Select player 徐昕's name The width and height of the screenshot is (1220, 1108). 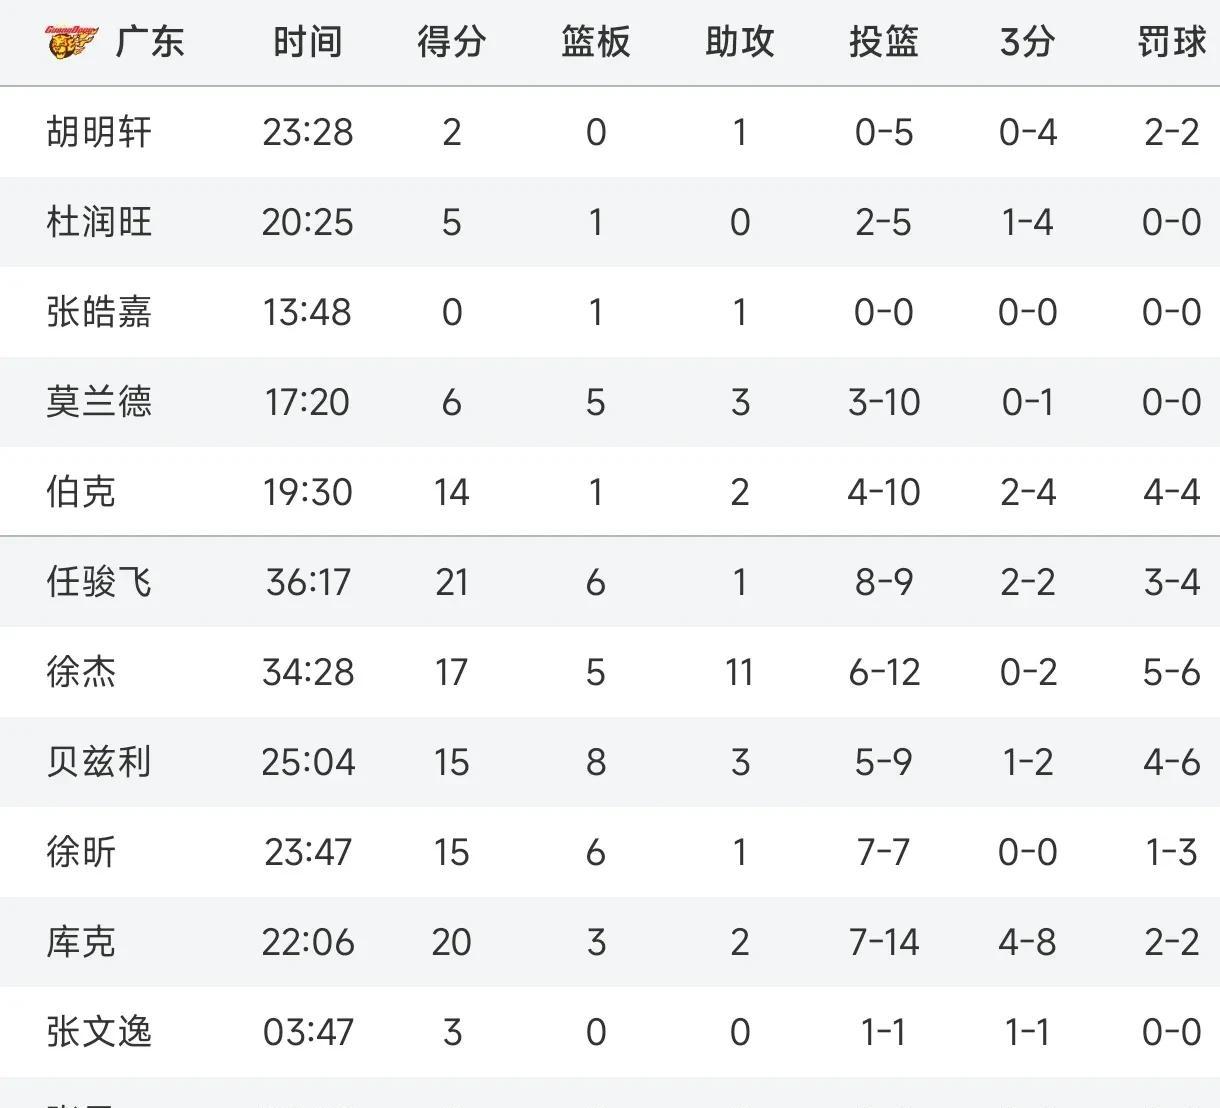[x=81, y=852]
